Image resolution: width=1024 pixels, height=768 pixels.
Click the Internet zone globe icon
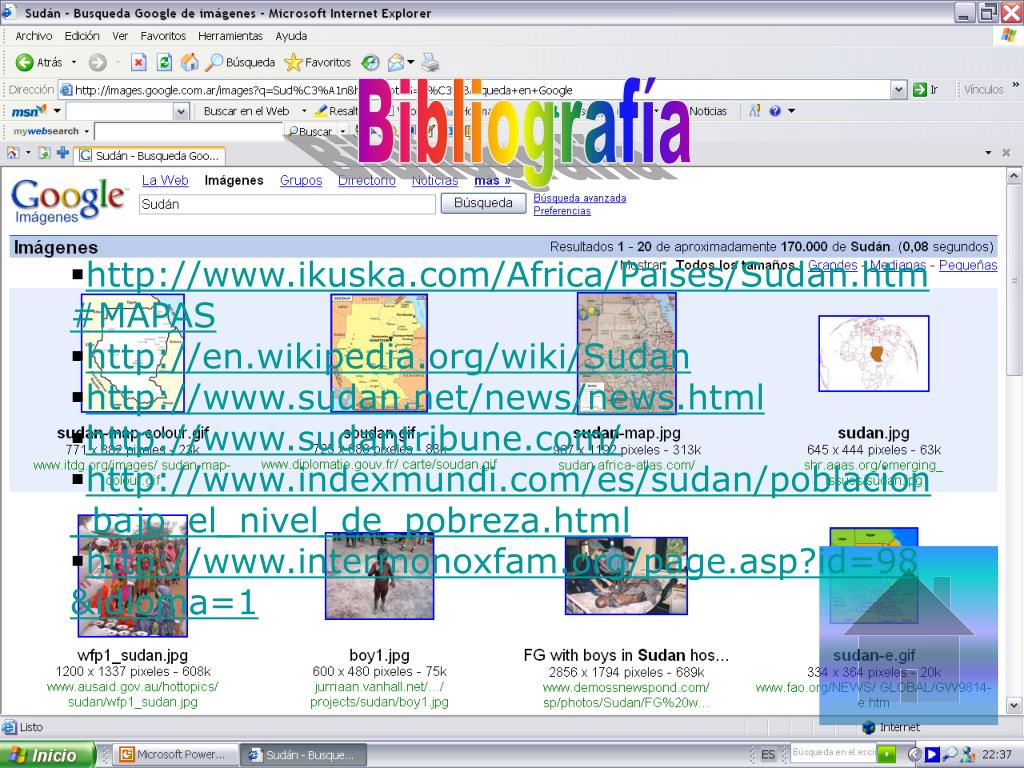(x=869, y=727)
